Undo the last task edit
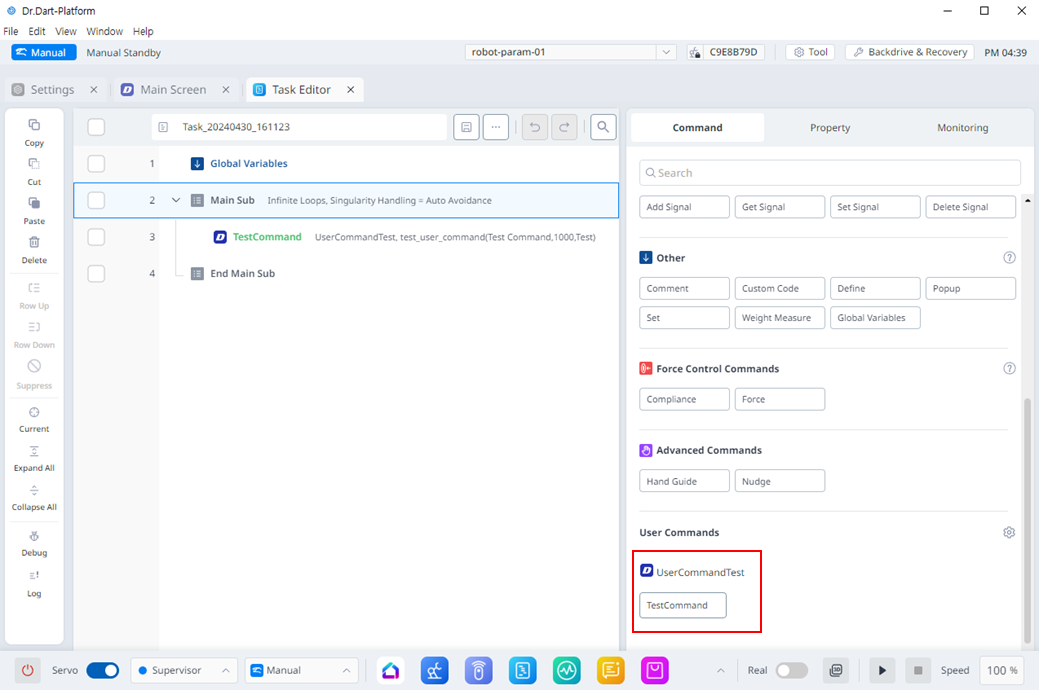1039x690 pixels. point(535,127)
